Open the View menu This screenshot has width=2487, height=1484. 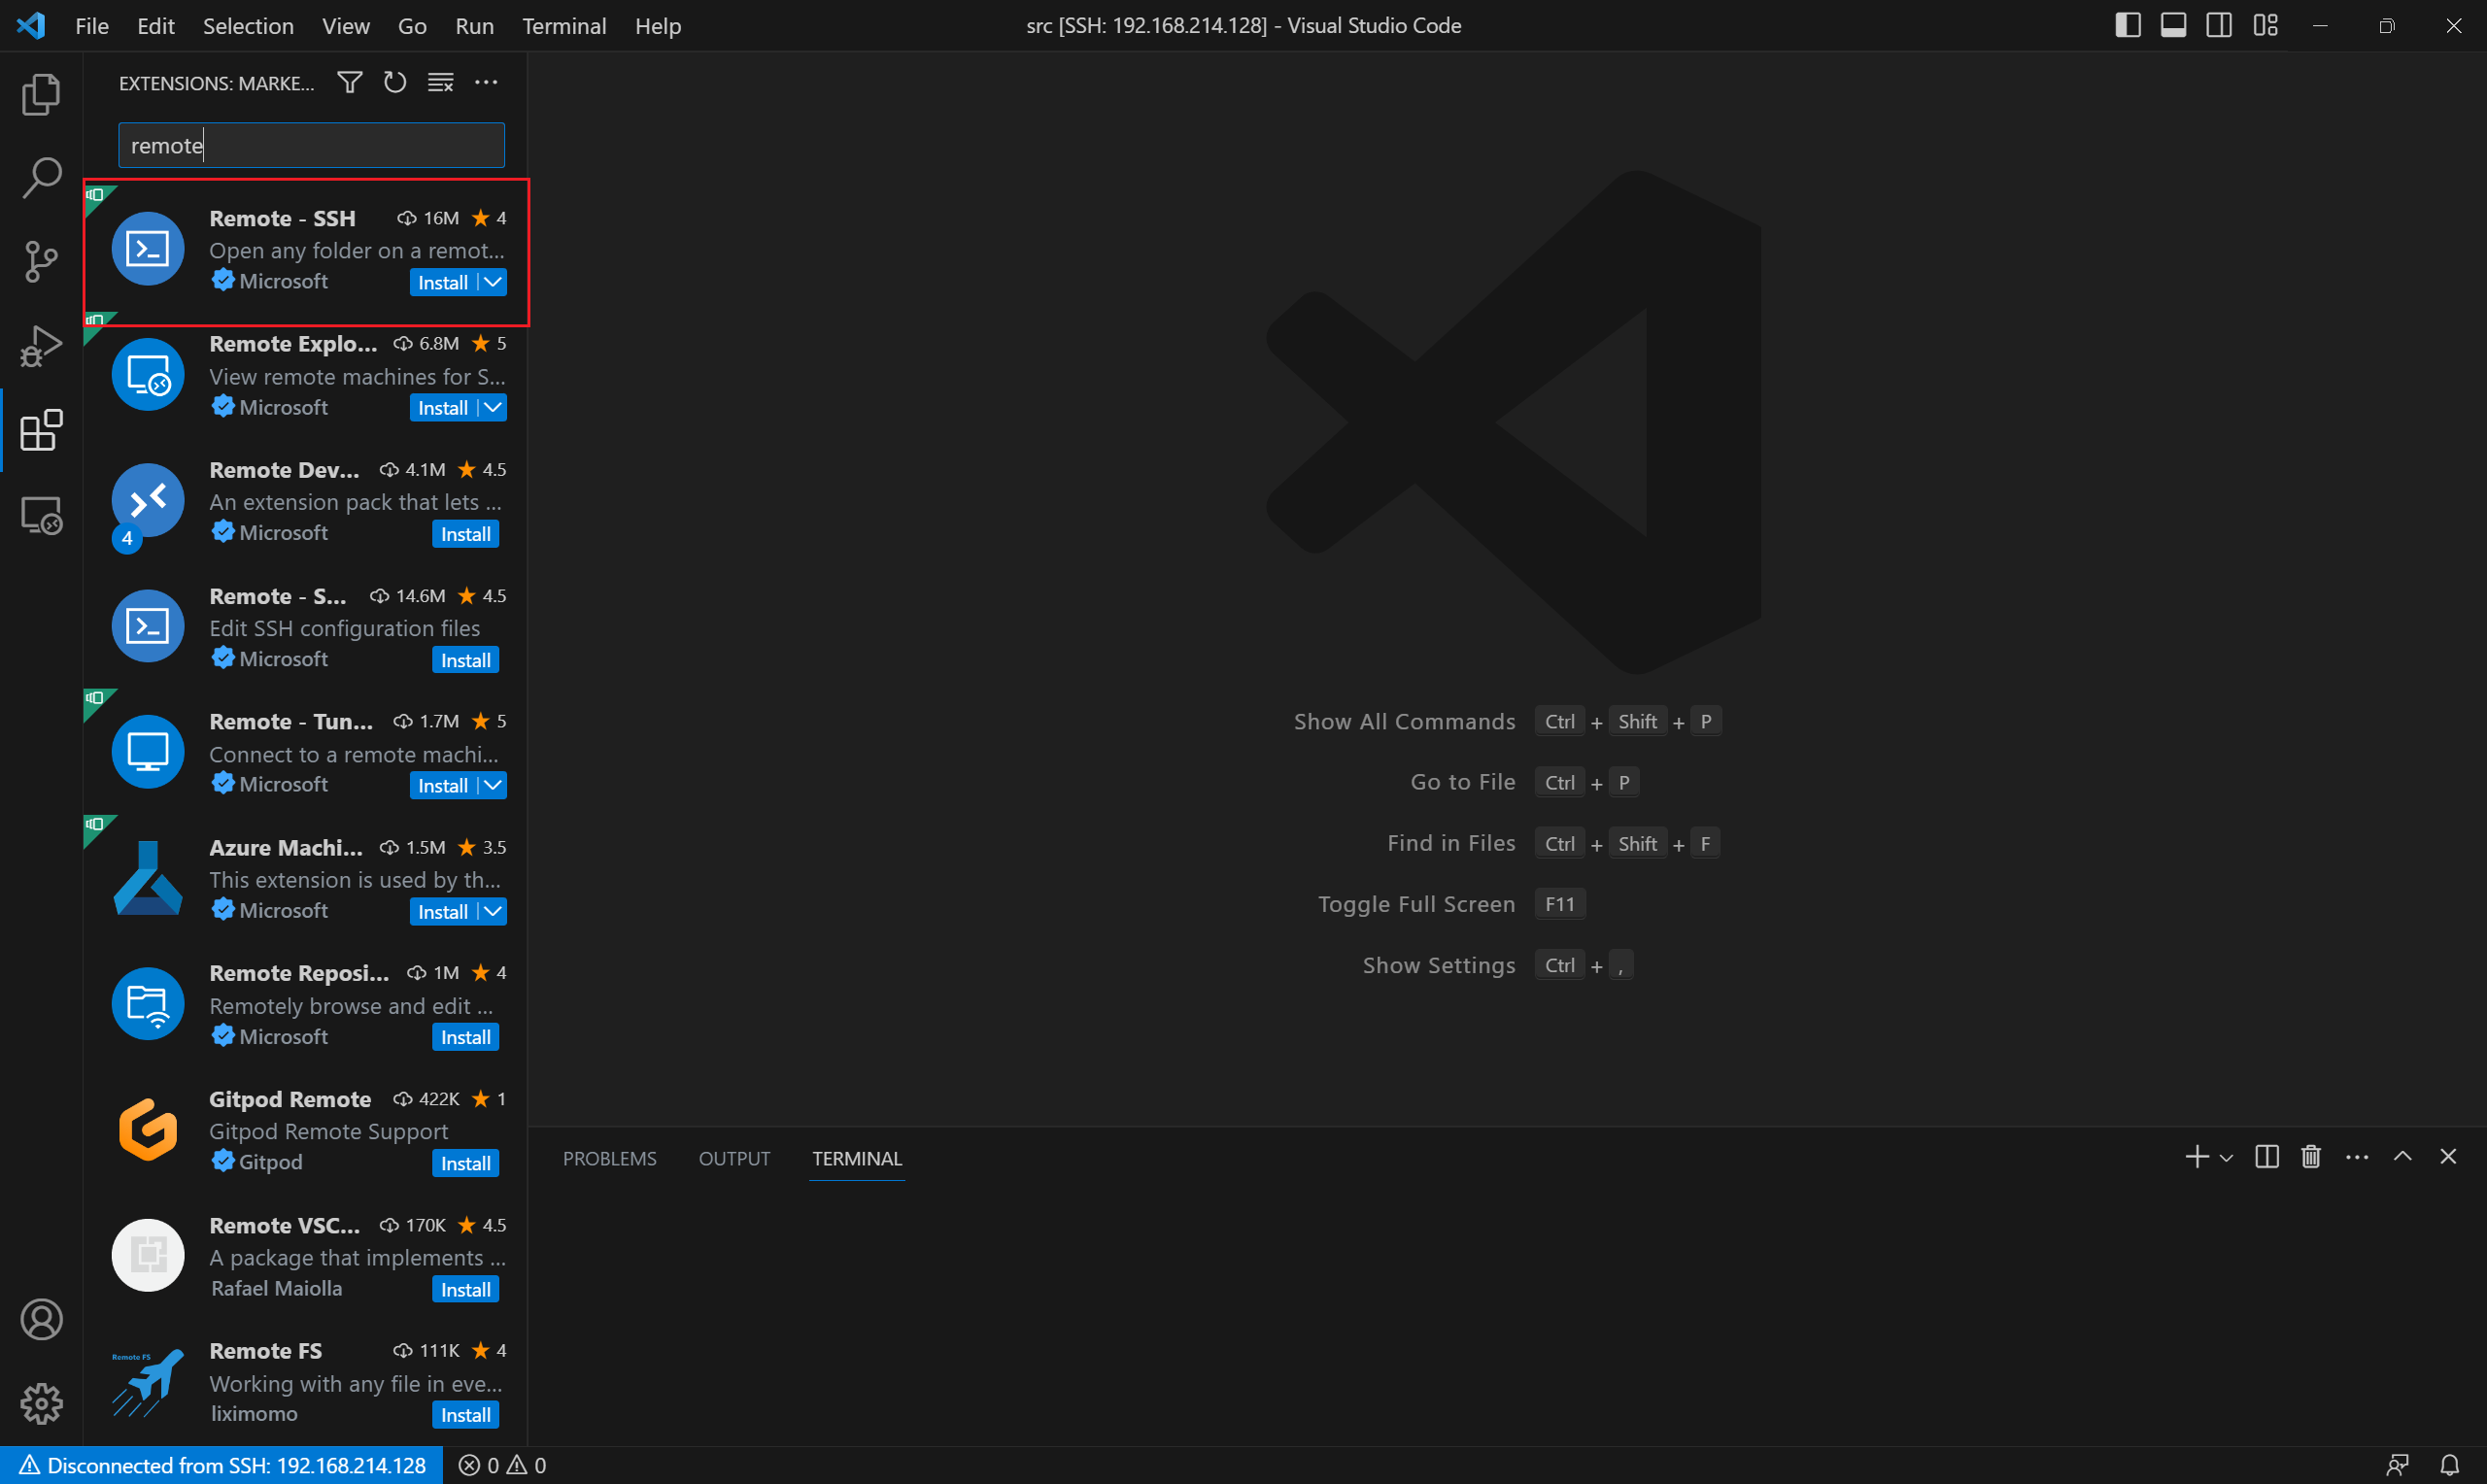point(346,26)
